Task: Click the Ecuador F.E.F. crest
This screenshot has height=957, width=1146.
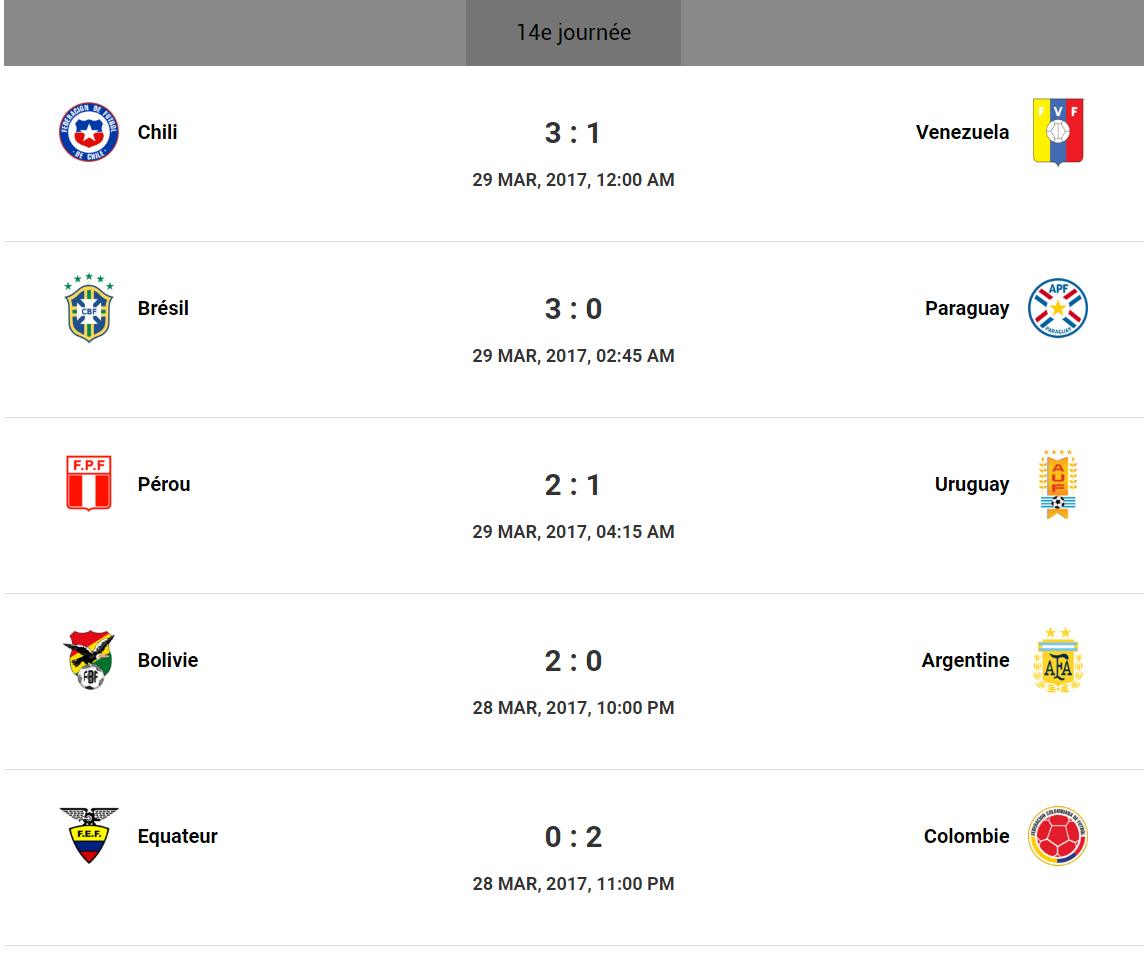Action: click(89, 836)
